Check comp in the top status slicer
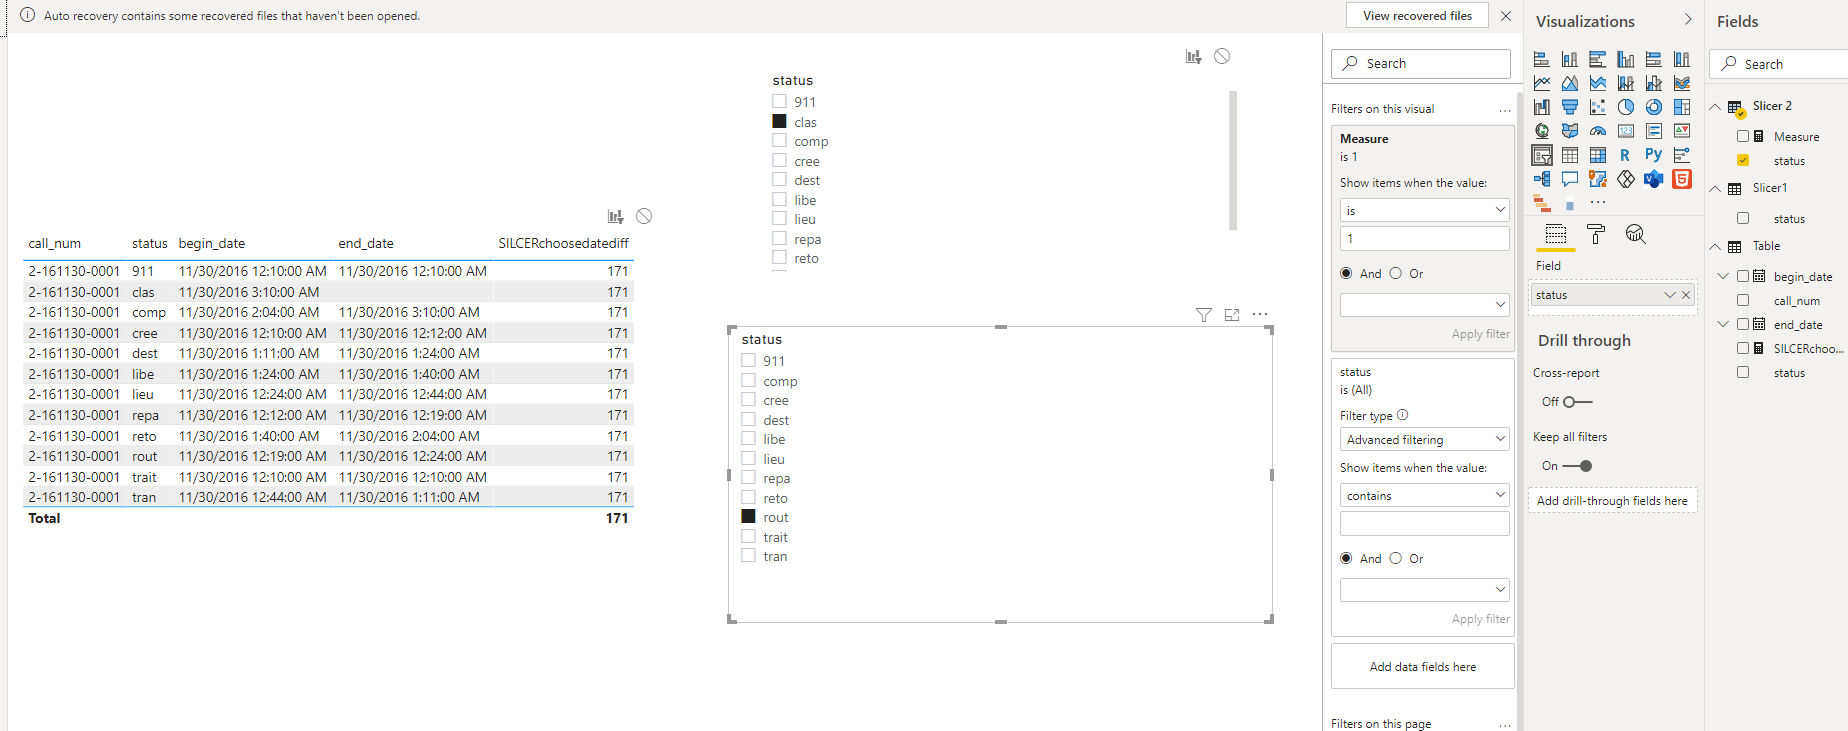Image resolution: width=1848 pixels, height=731 pixels. (x=779, y=141)
